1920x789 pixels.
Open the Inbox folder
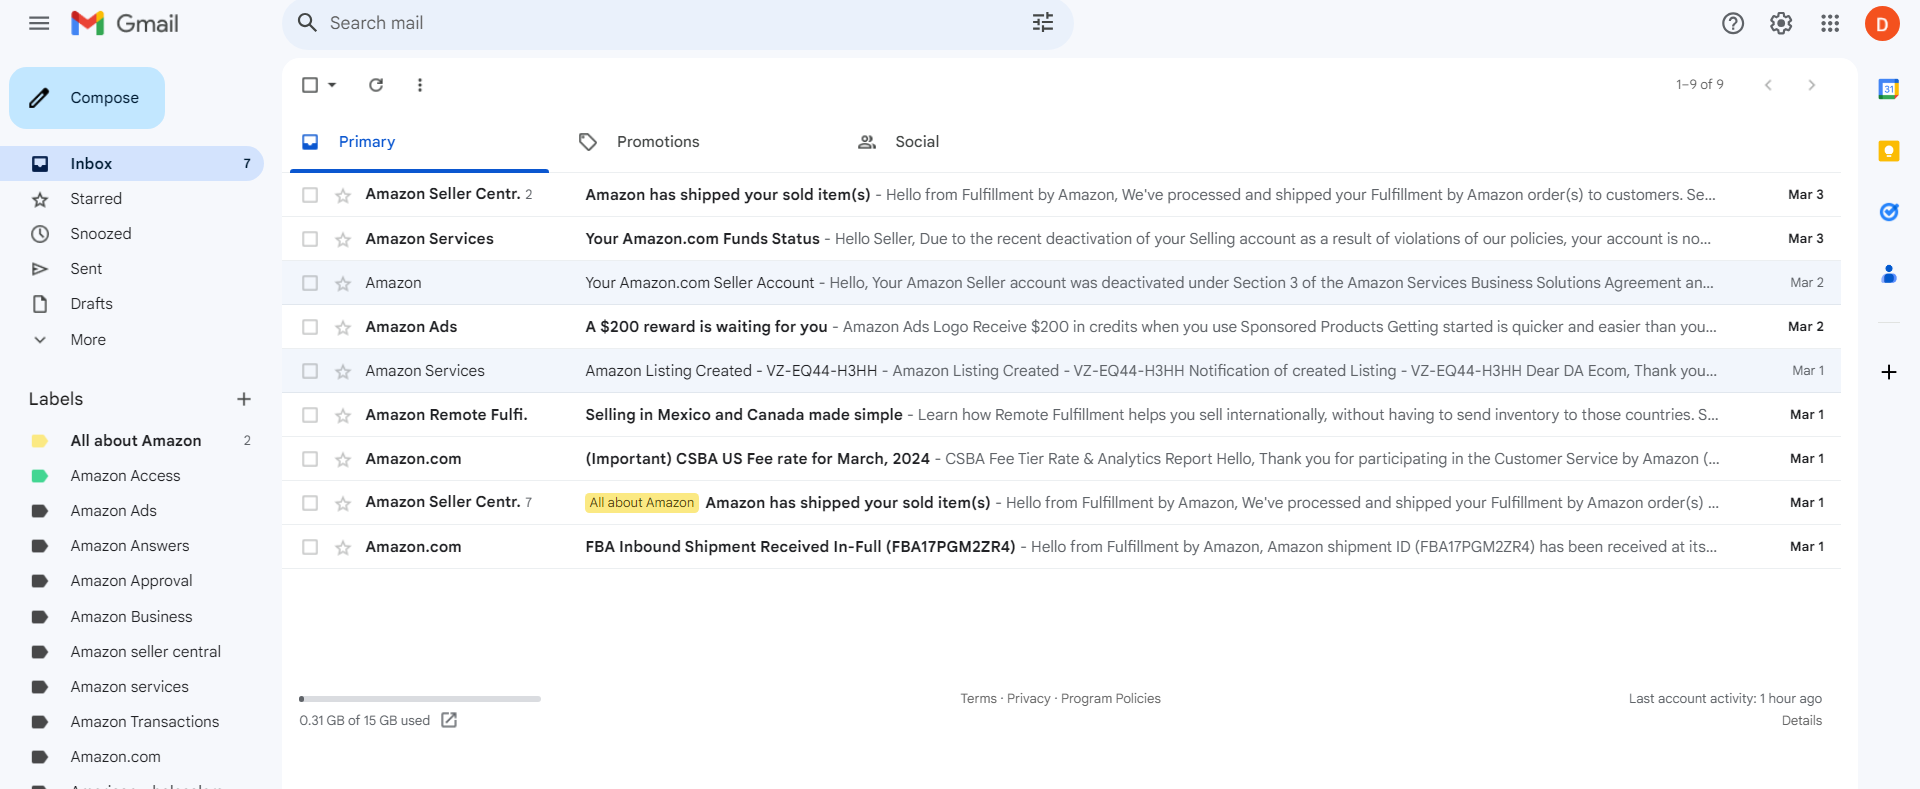(132, 164)
